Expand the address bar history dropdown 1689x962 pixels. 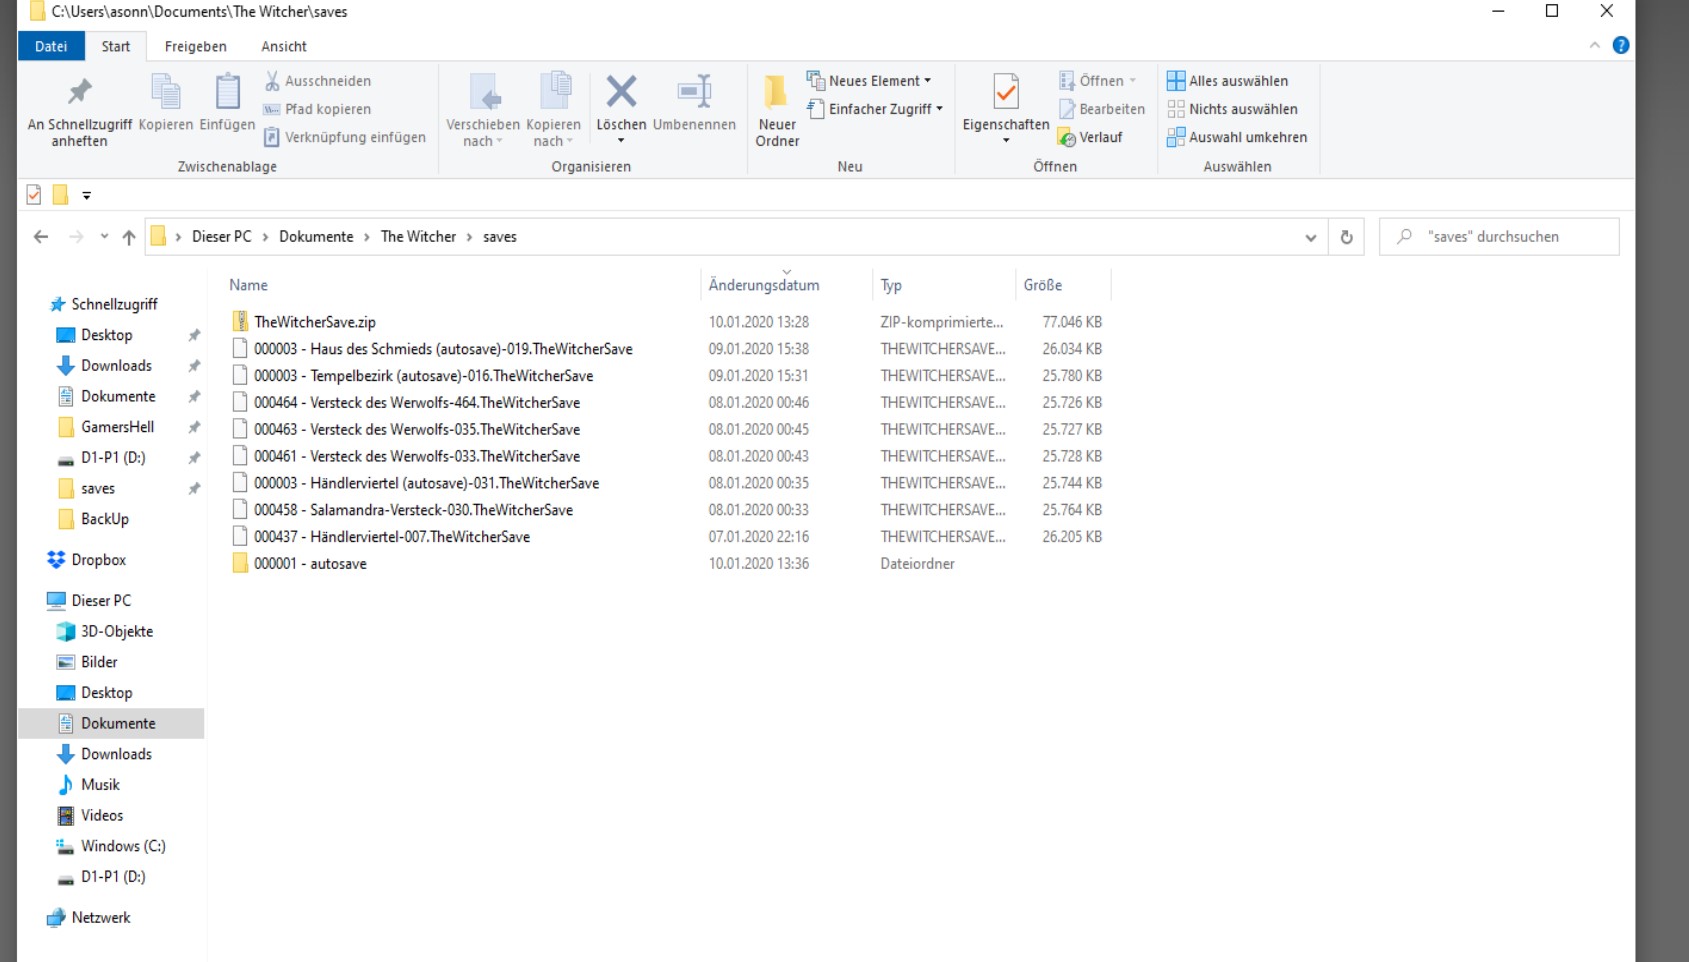pos(1310,238)
